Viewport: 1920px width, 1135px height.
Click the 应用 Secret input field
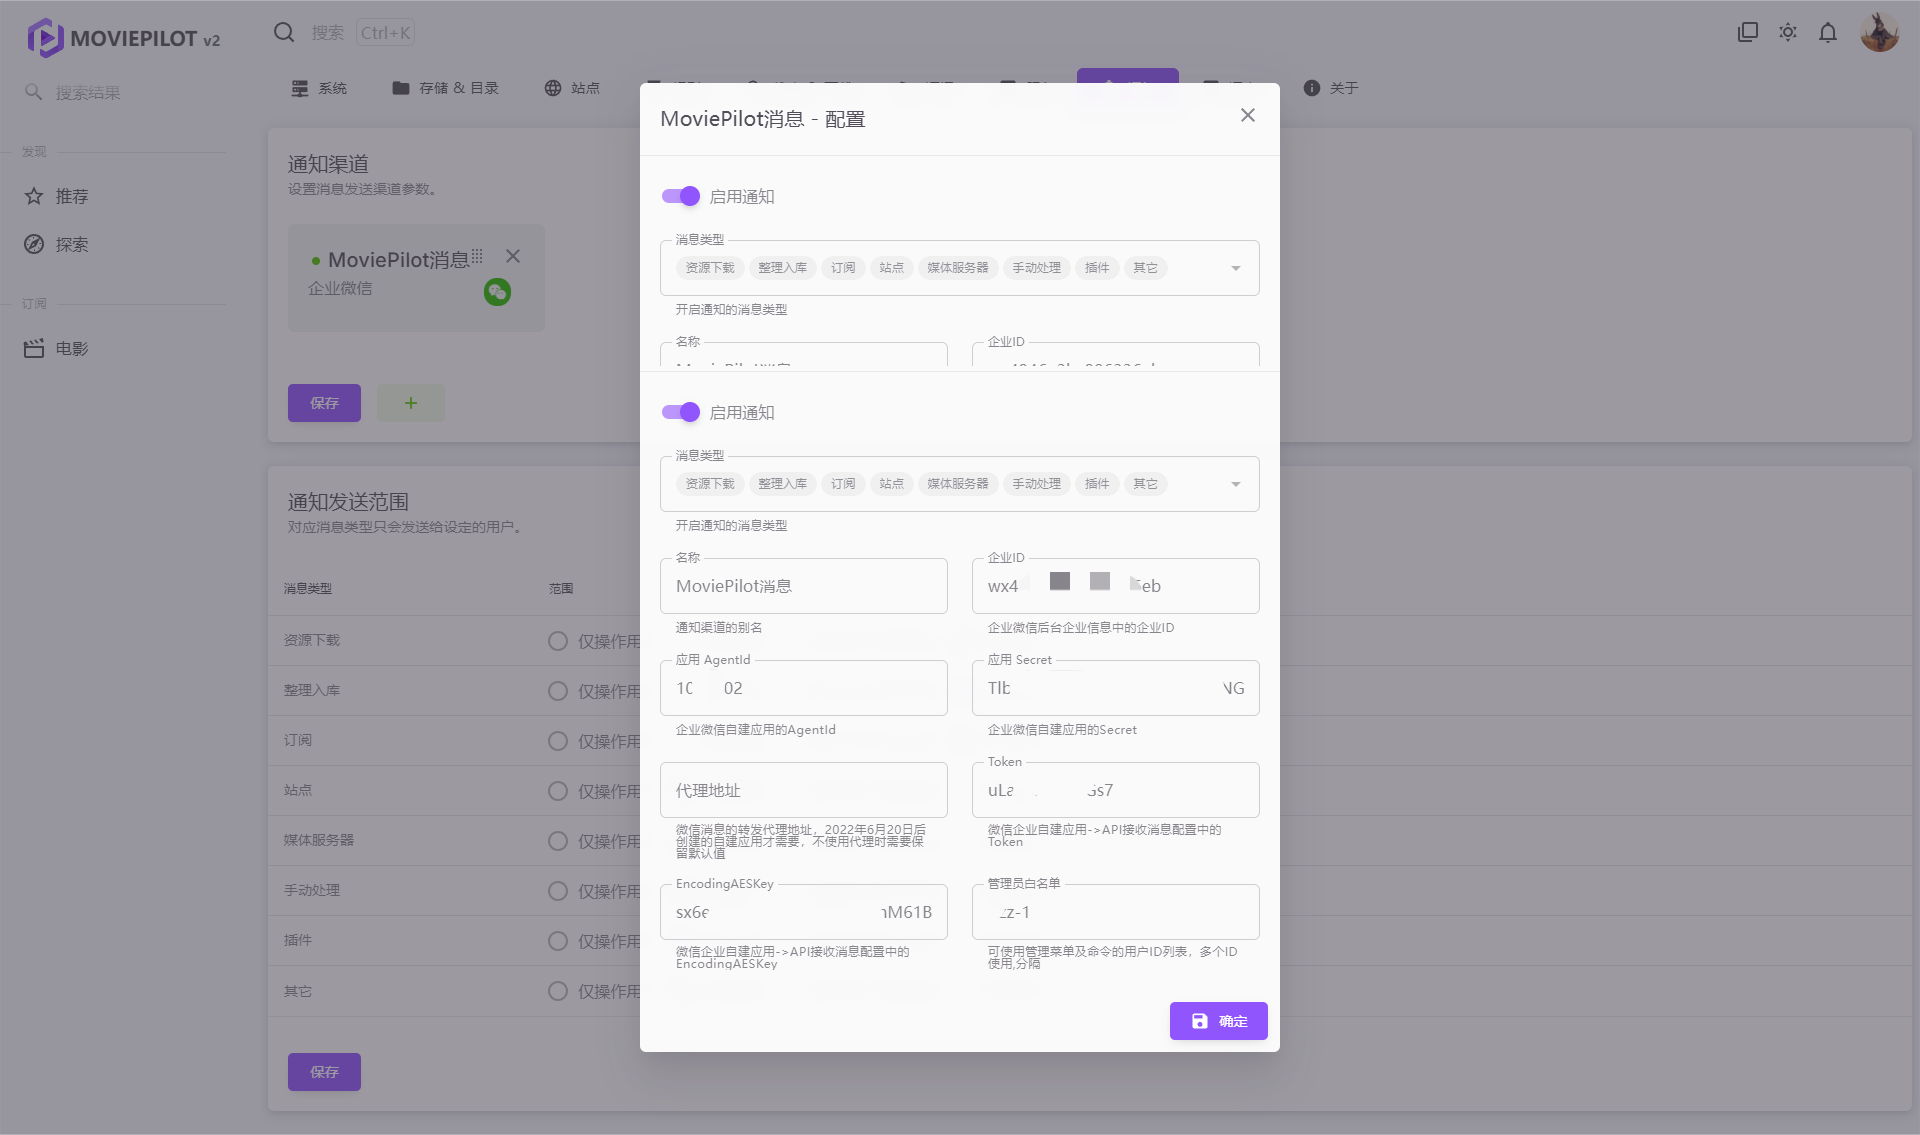pyautogui.click(x=1115, y=688)
